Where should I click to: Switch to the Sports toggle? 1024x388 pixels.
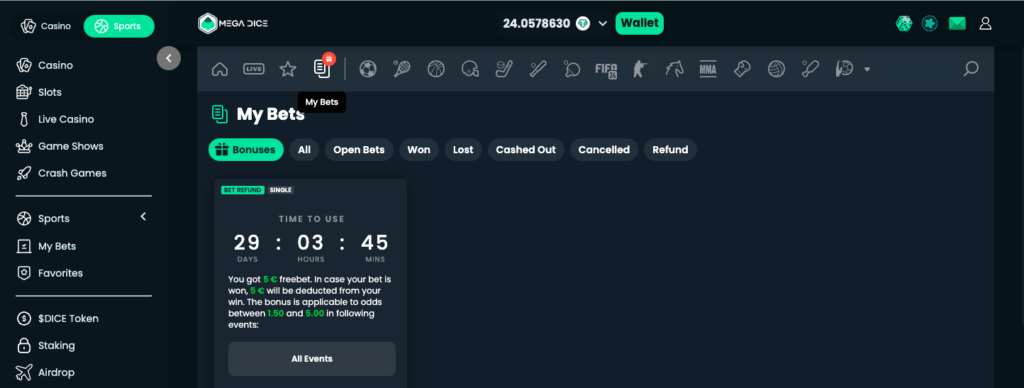[x=119, y=26]
